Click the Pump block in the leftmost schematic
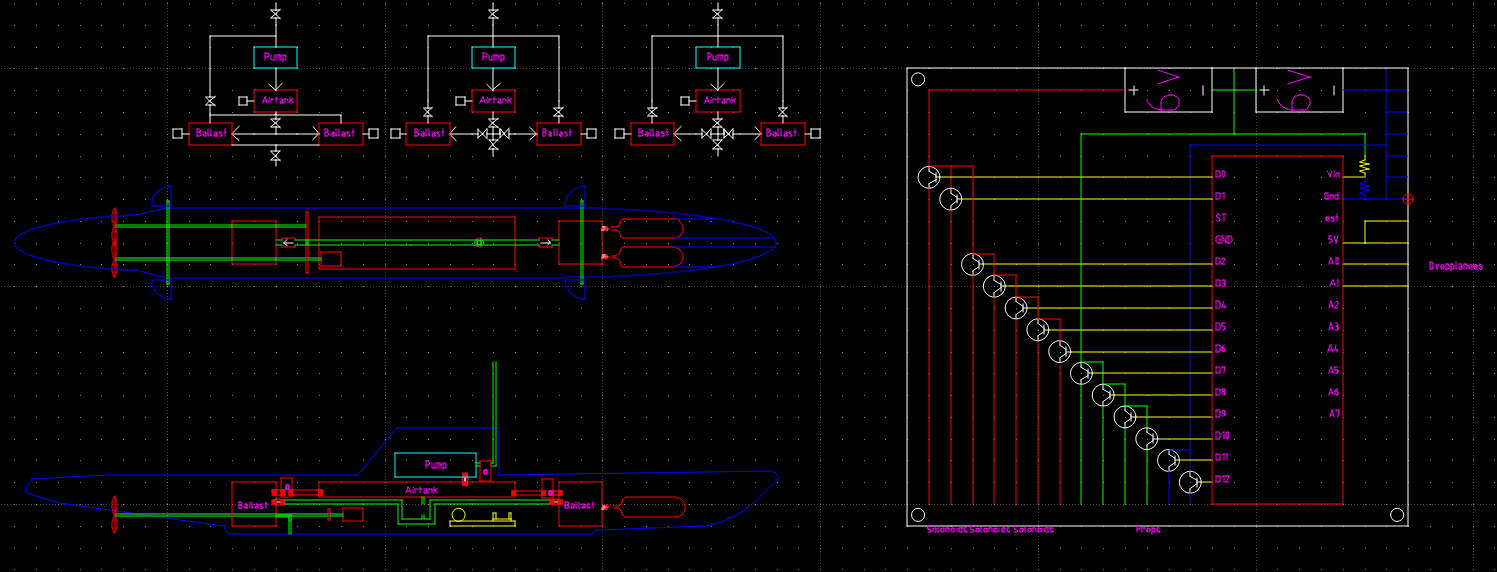This screenshot has width=1497, height=572. pyautogui.click(x=275, y=57)
